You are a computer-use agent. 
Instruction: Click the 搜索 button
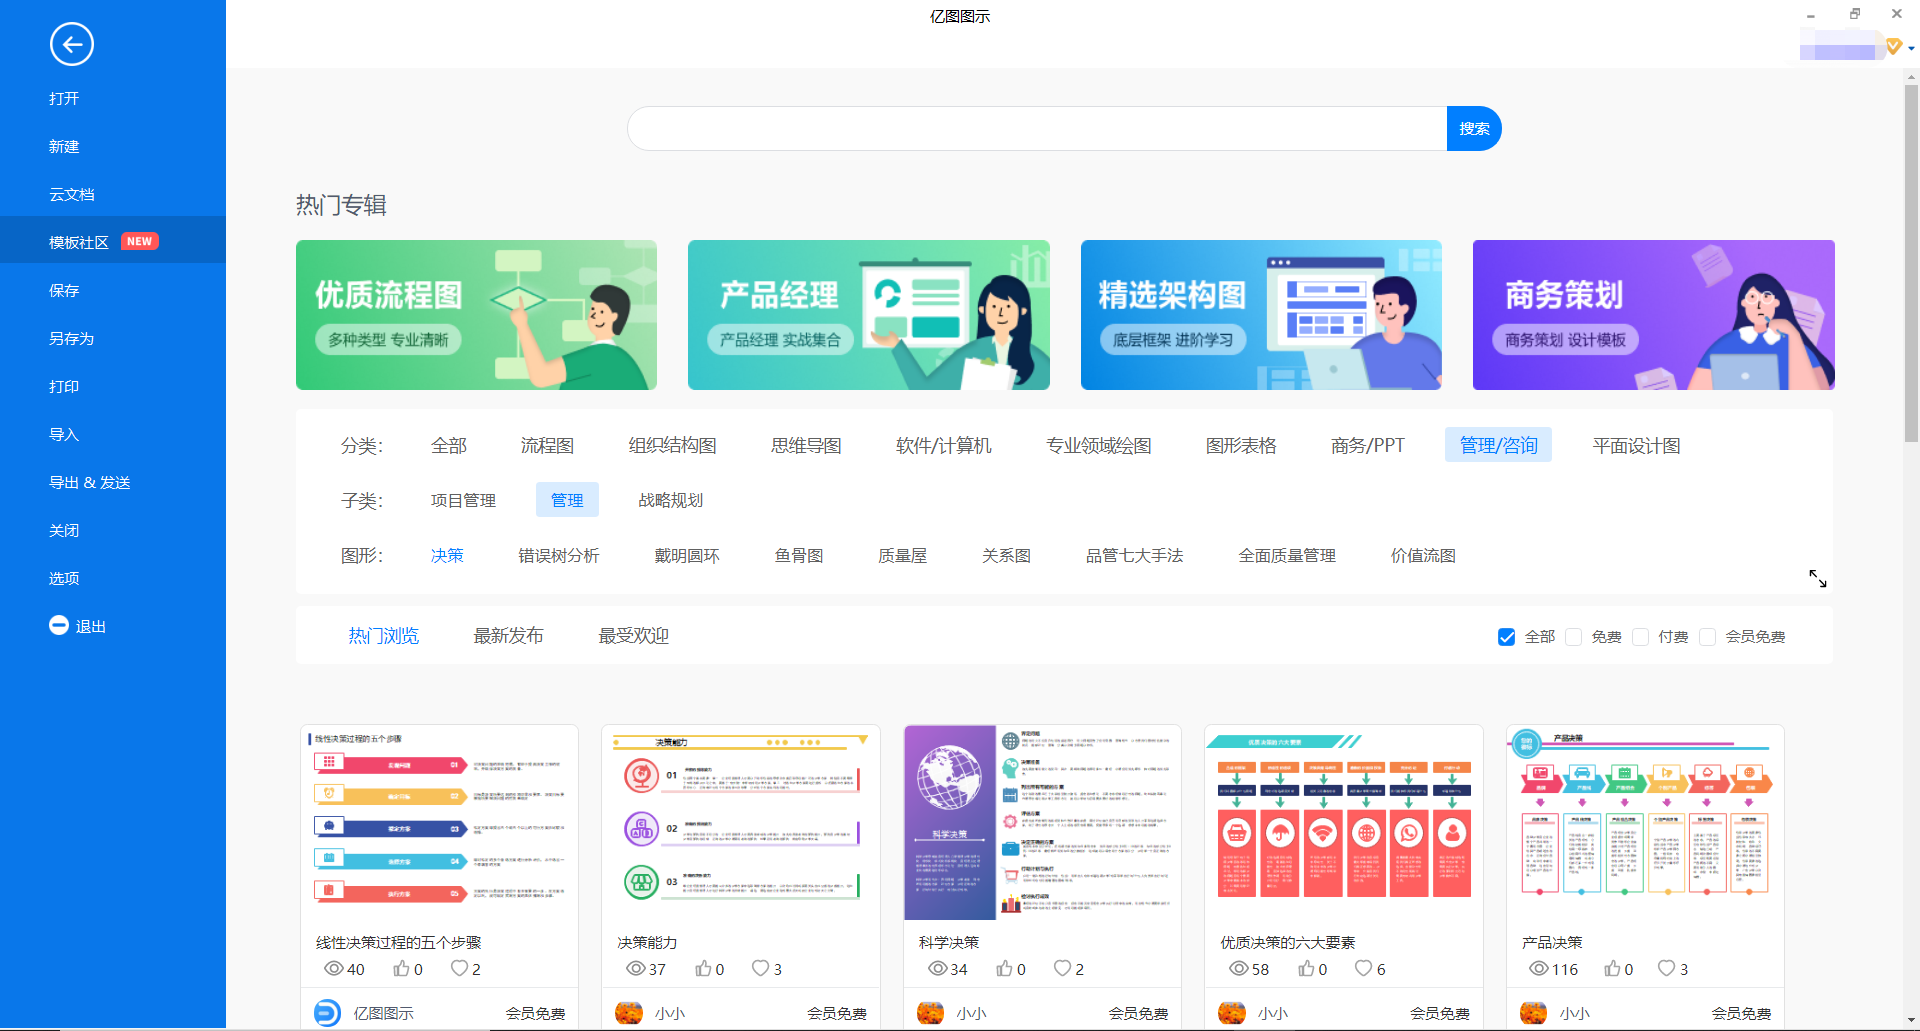(x=1474, y=129)
